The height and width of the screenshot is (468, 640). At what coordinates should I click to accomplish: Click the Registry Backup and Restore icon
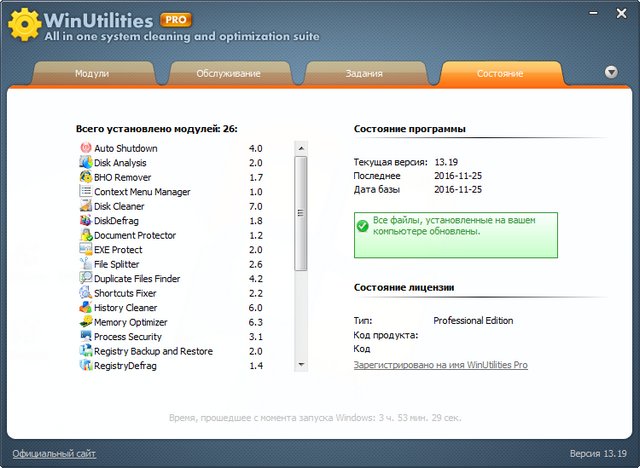pyautogui.click(x=85, y=351)
